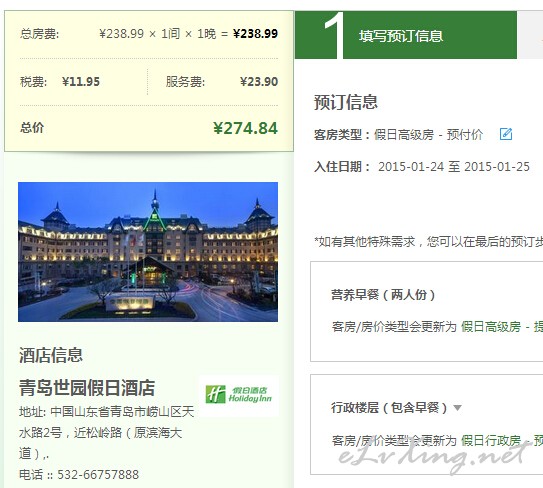Click the hotel name 青岛世园假日酒店

tap(87, 388)
